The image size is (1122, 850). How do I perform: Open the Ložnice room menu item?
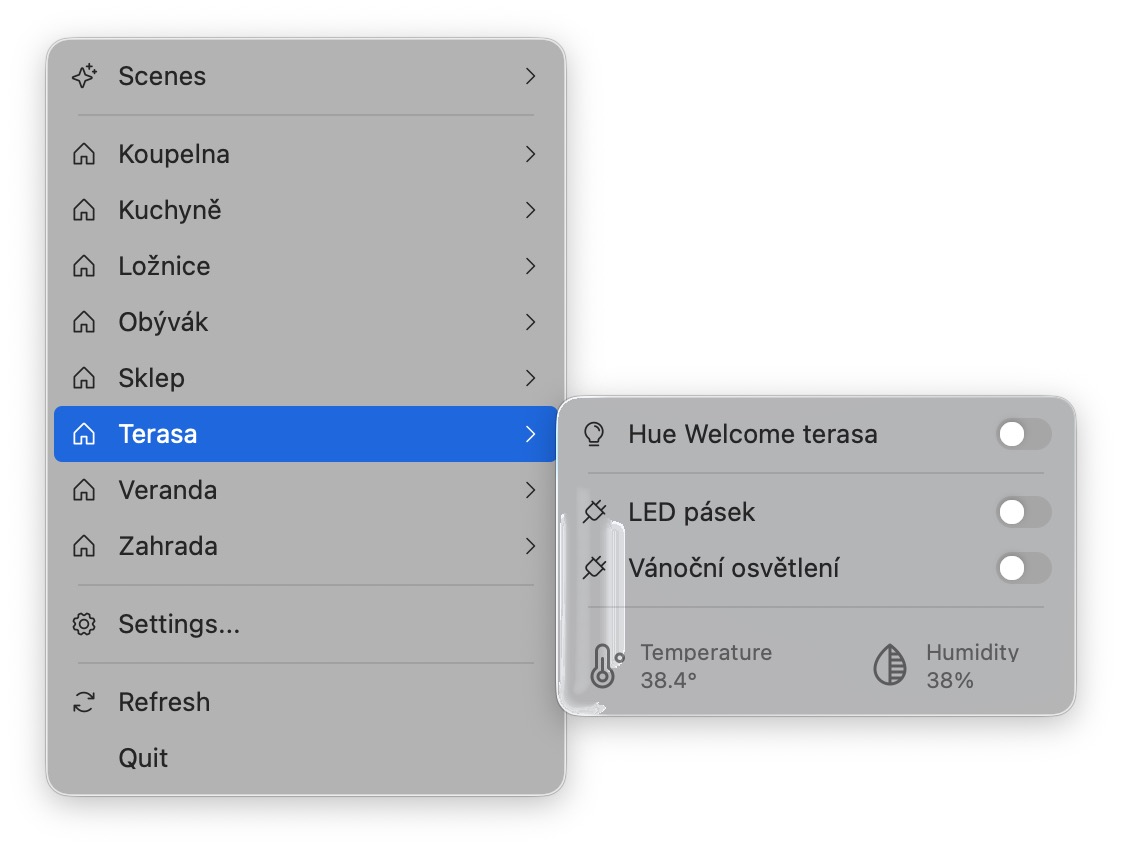[x=164, y=267]
